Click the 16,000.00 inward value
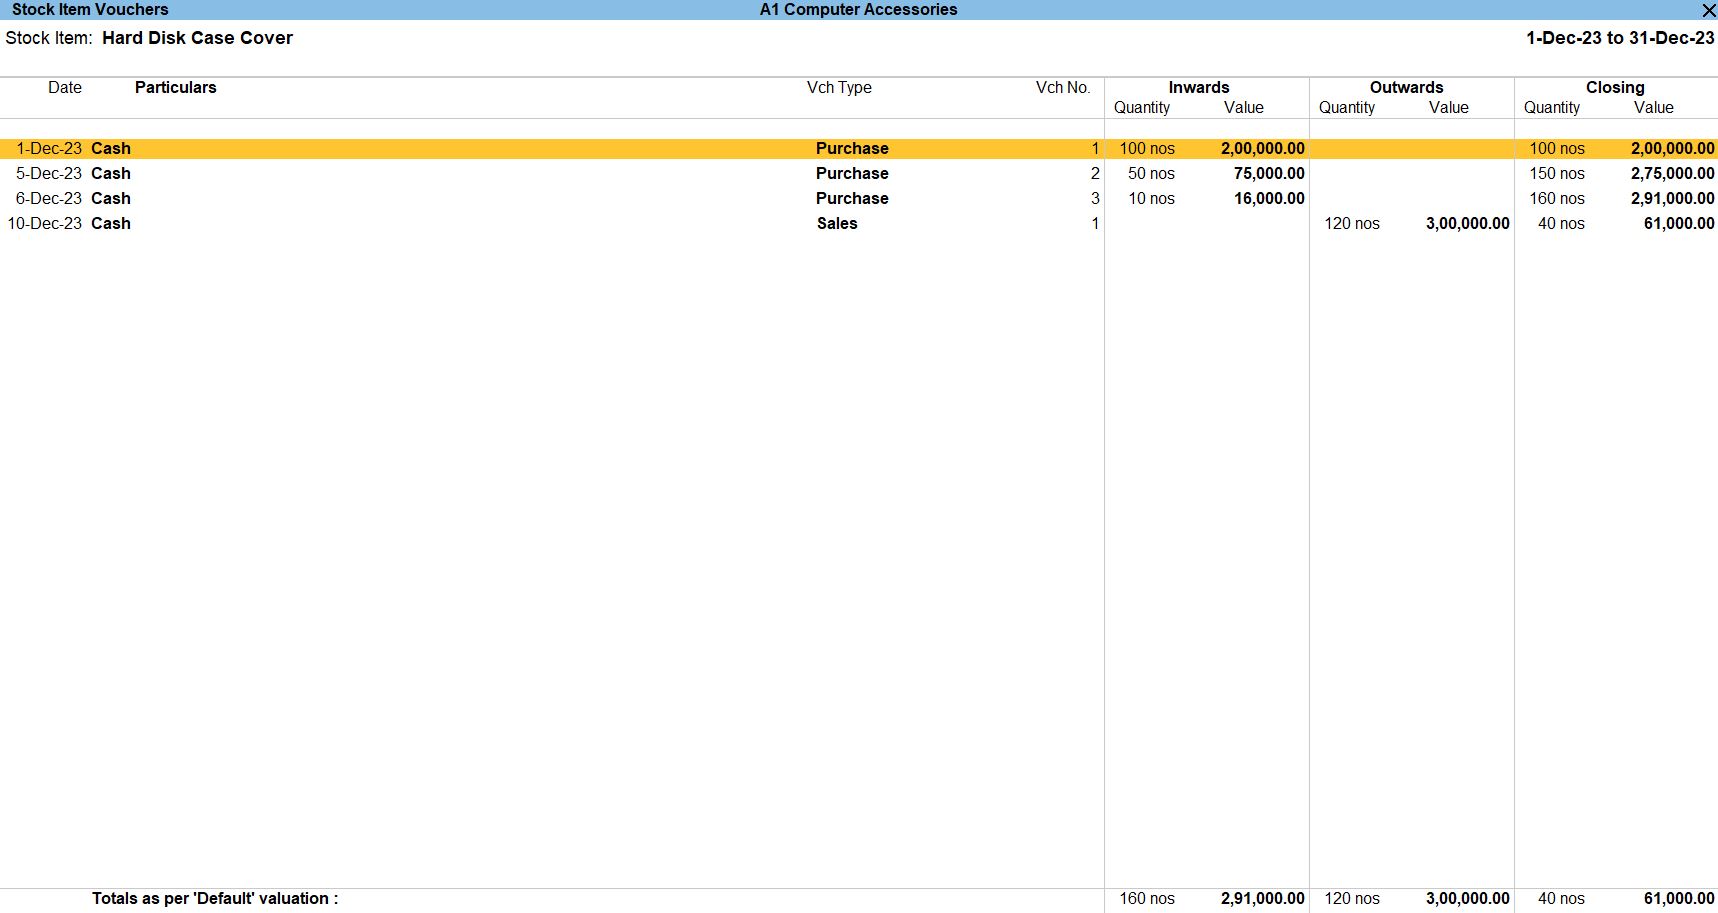 tap(1268, 198)
